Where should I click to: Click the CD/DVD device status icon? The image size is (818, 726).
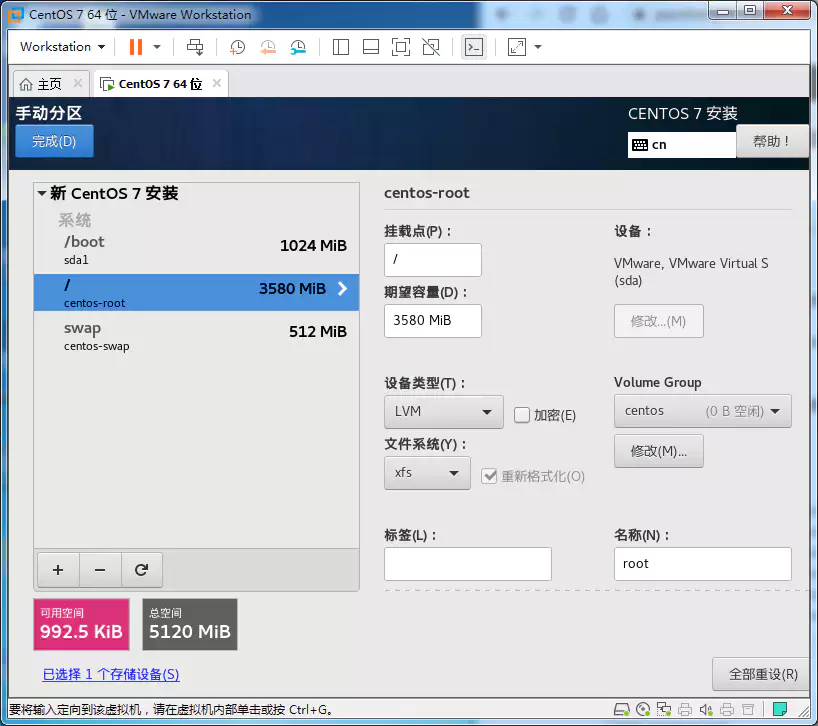coord(644,709)
